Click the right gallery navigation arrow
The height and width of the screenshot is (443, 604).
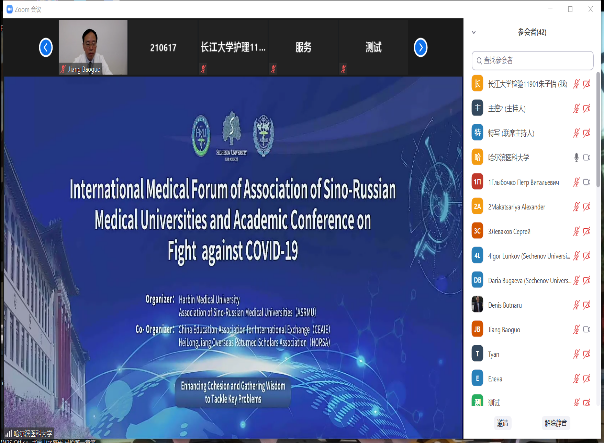421,47
